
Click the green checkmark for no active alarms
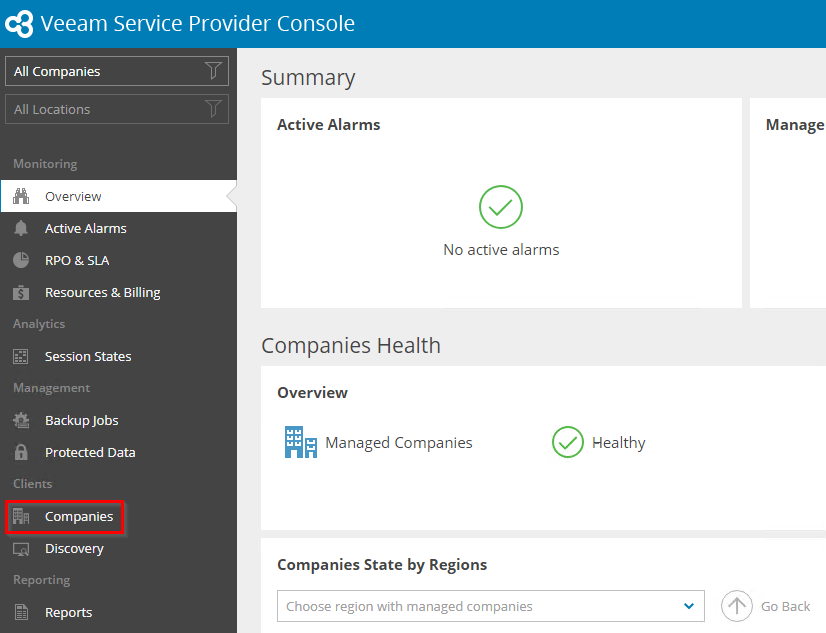(501, 207)
